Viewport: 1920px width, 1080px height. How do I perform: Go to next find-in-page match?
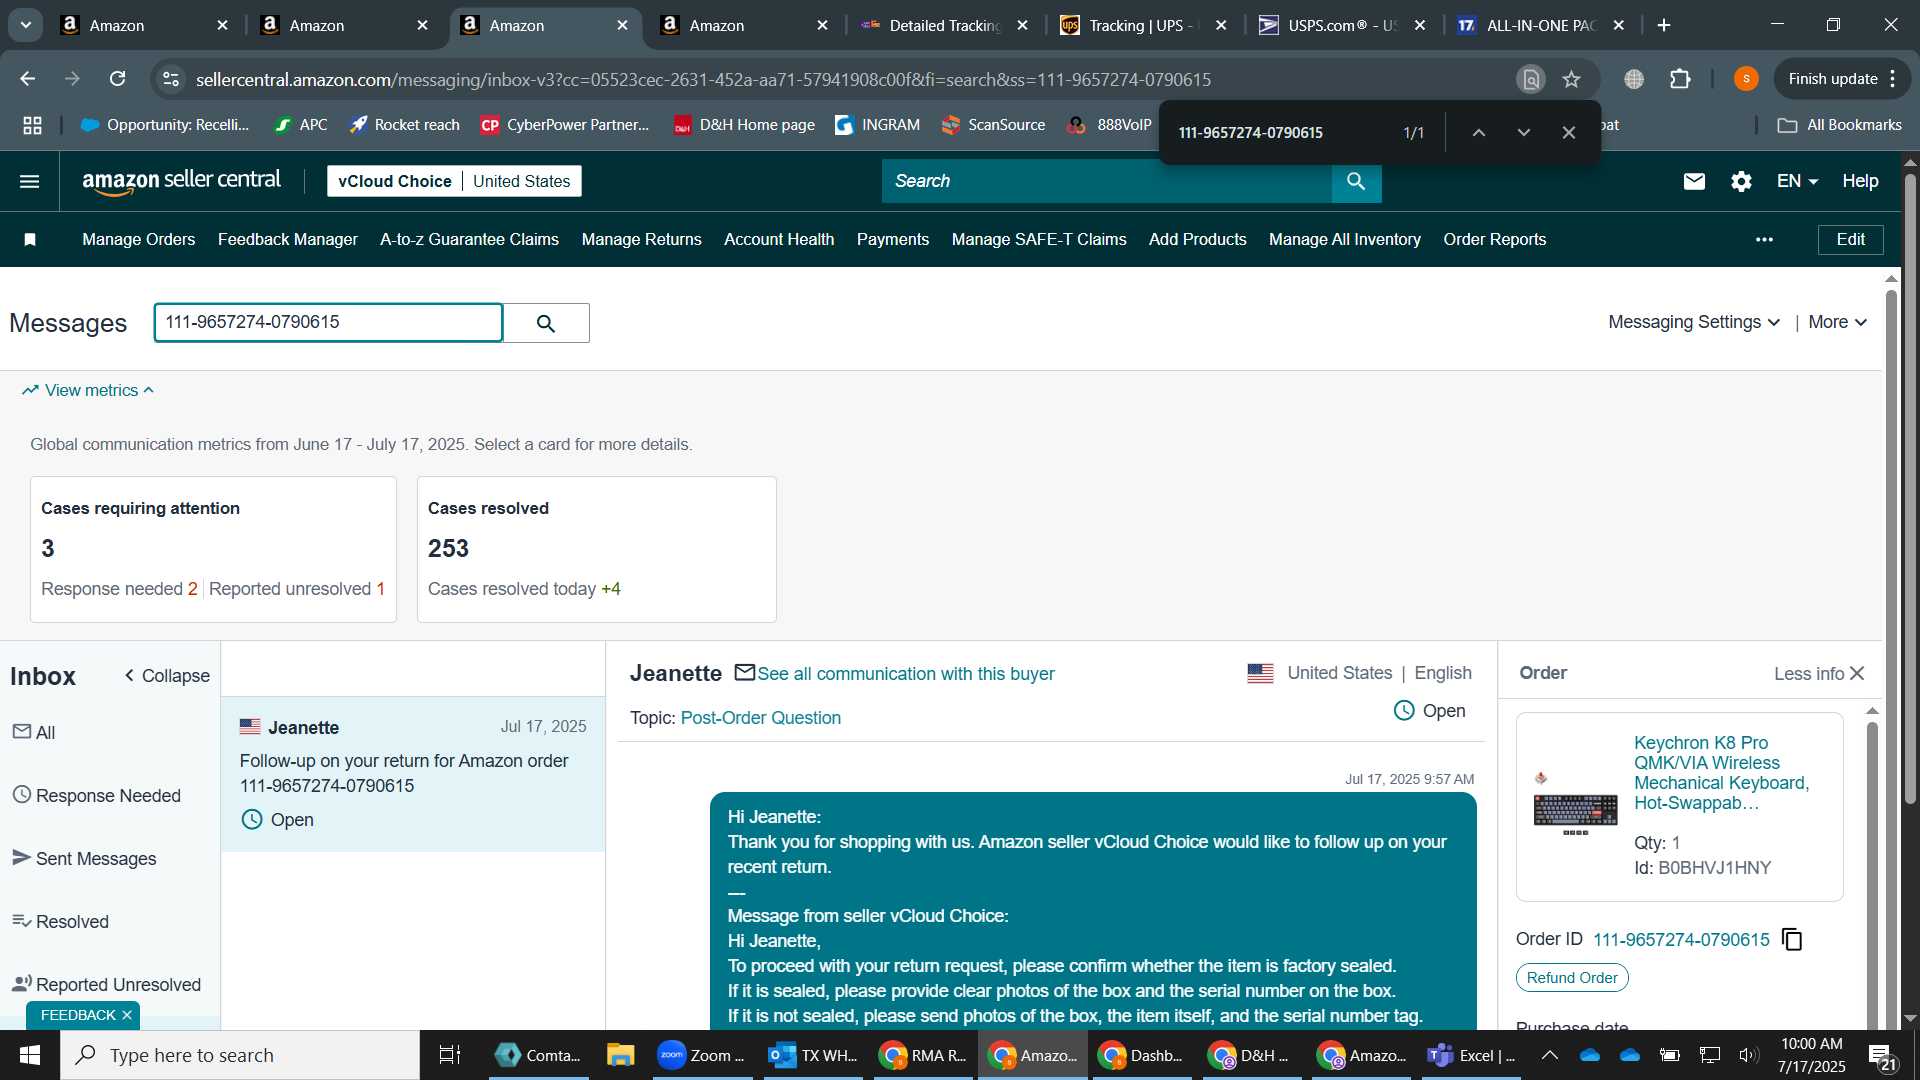pos(1523,132)
